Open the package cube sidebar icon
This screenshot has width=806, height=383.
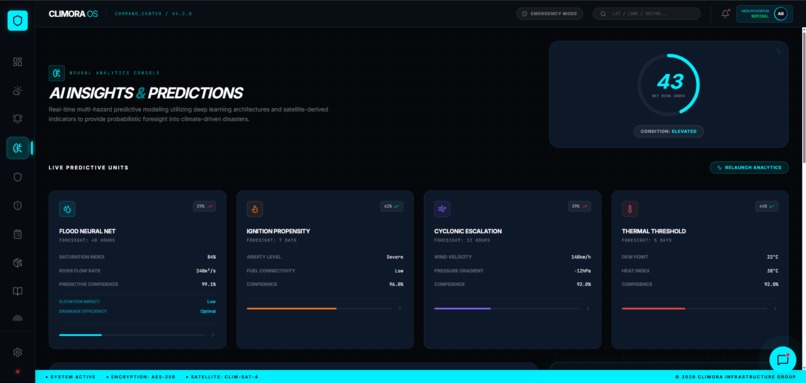[17, 263]
